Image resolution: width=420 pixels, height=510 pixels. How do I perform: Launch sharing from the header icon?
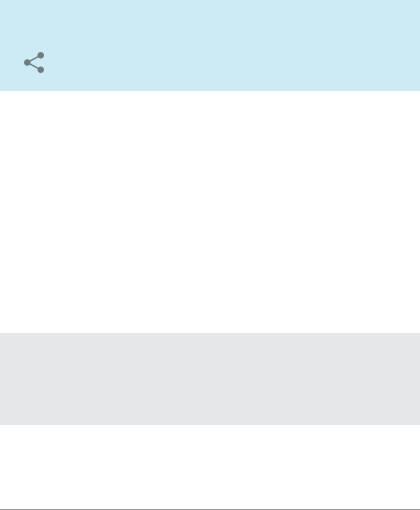tap(34, 62)
